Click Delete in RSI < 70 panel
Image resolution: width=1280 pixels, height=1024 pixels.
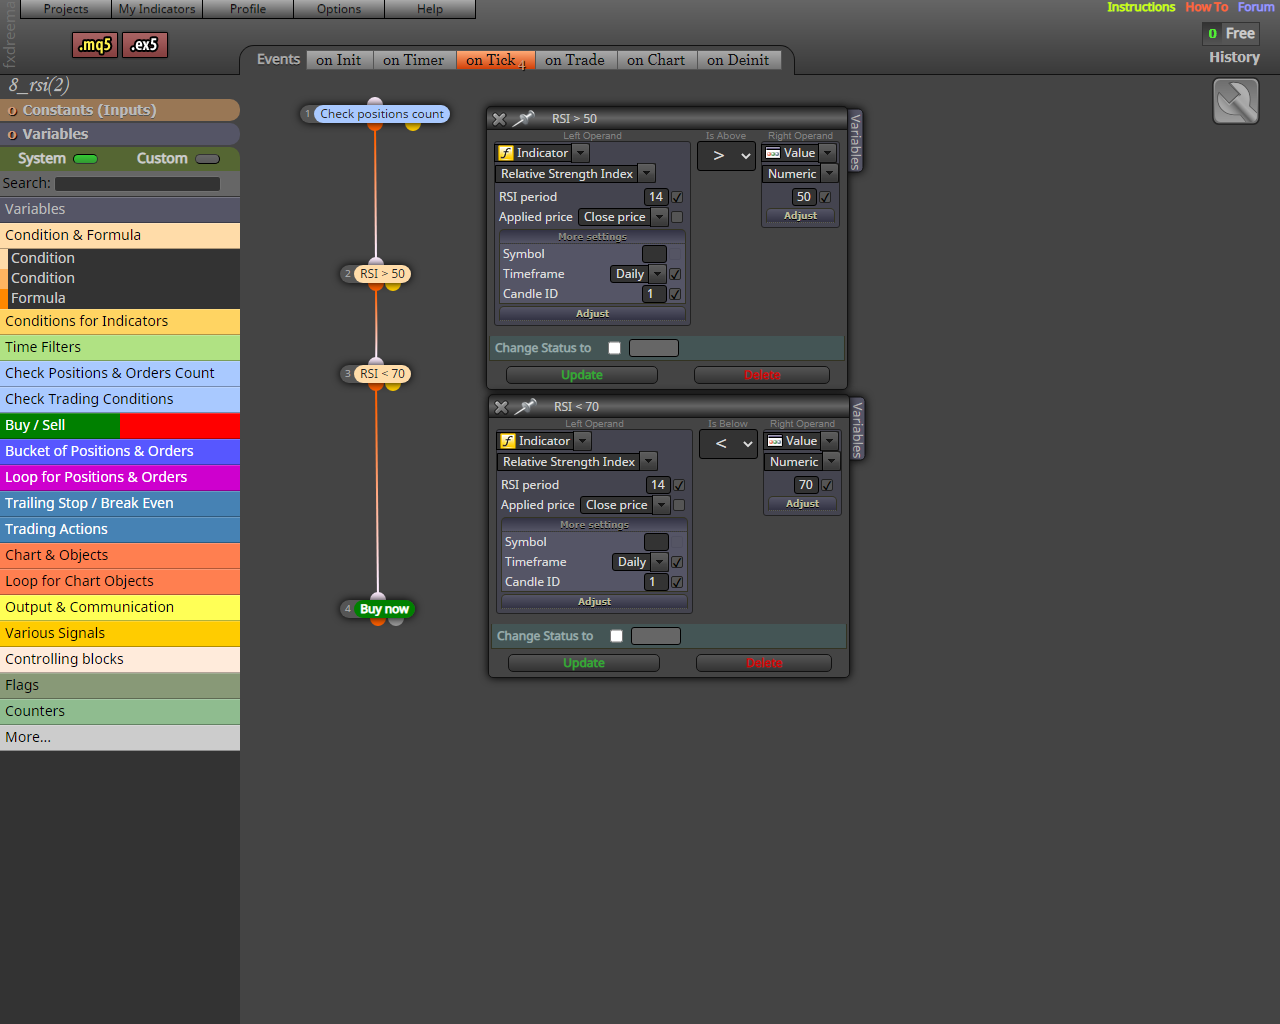coord(764,663)
